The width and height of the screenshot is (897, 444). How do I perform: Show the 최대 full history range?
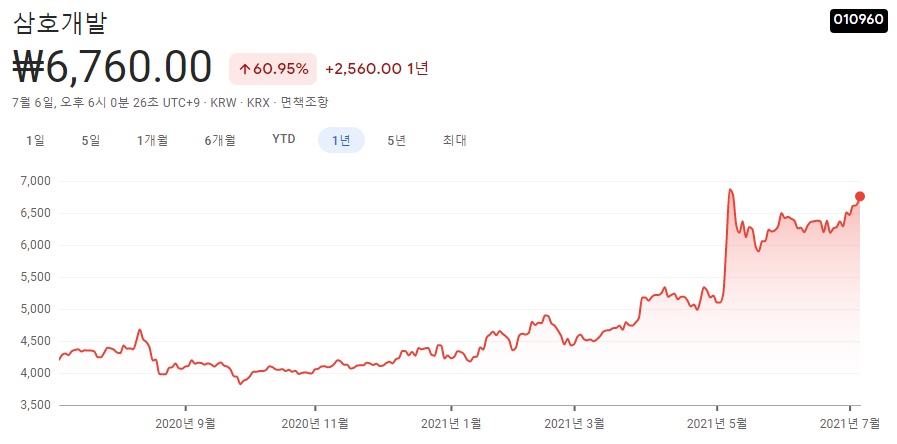(x=454, y=140)
